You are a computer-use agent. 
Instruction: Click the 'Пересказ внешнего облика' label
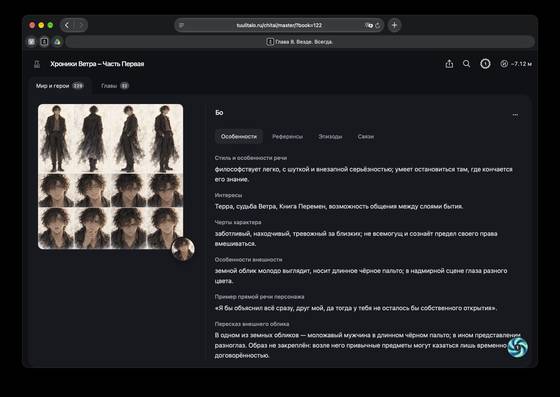252,324
